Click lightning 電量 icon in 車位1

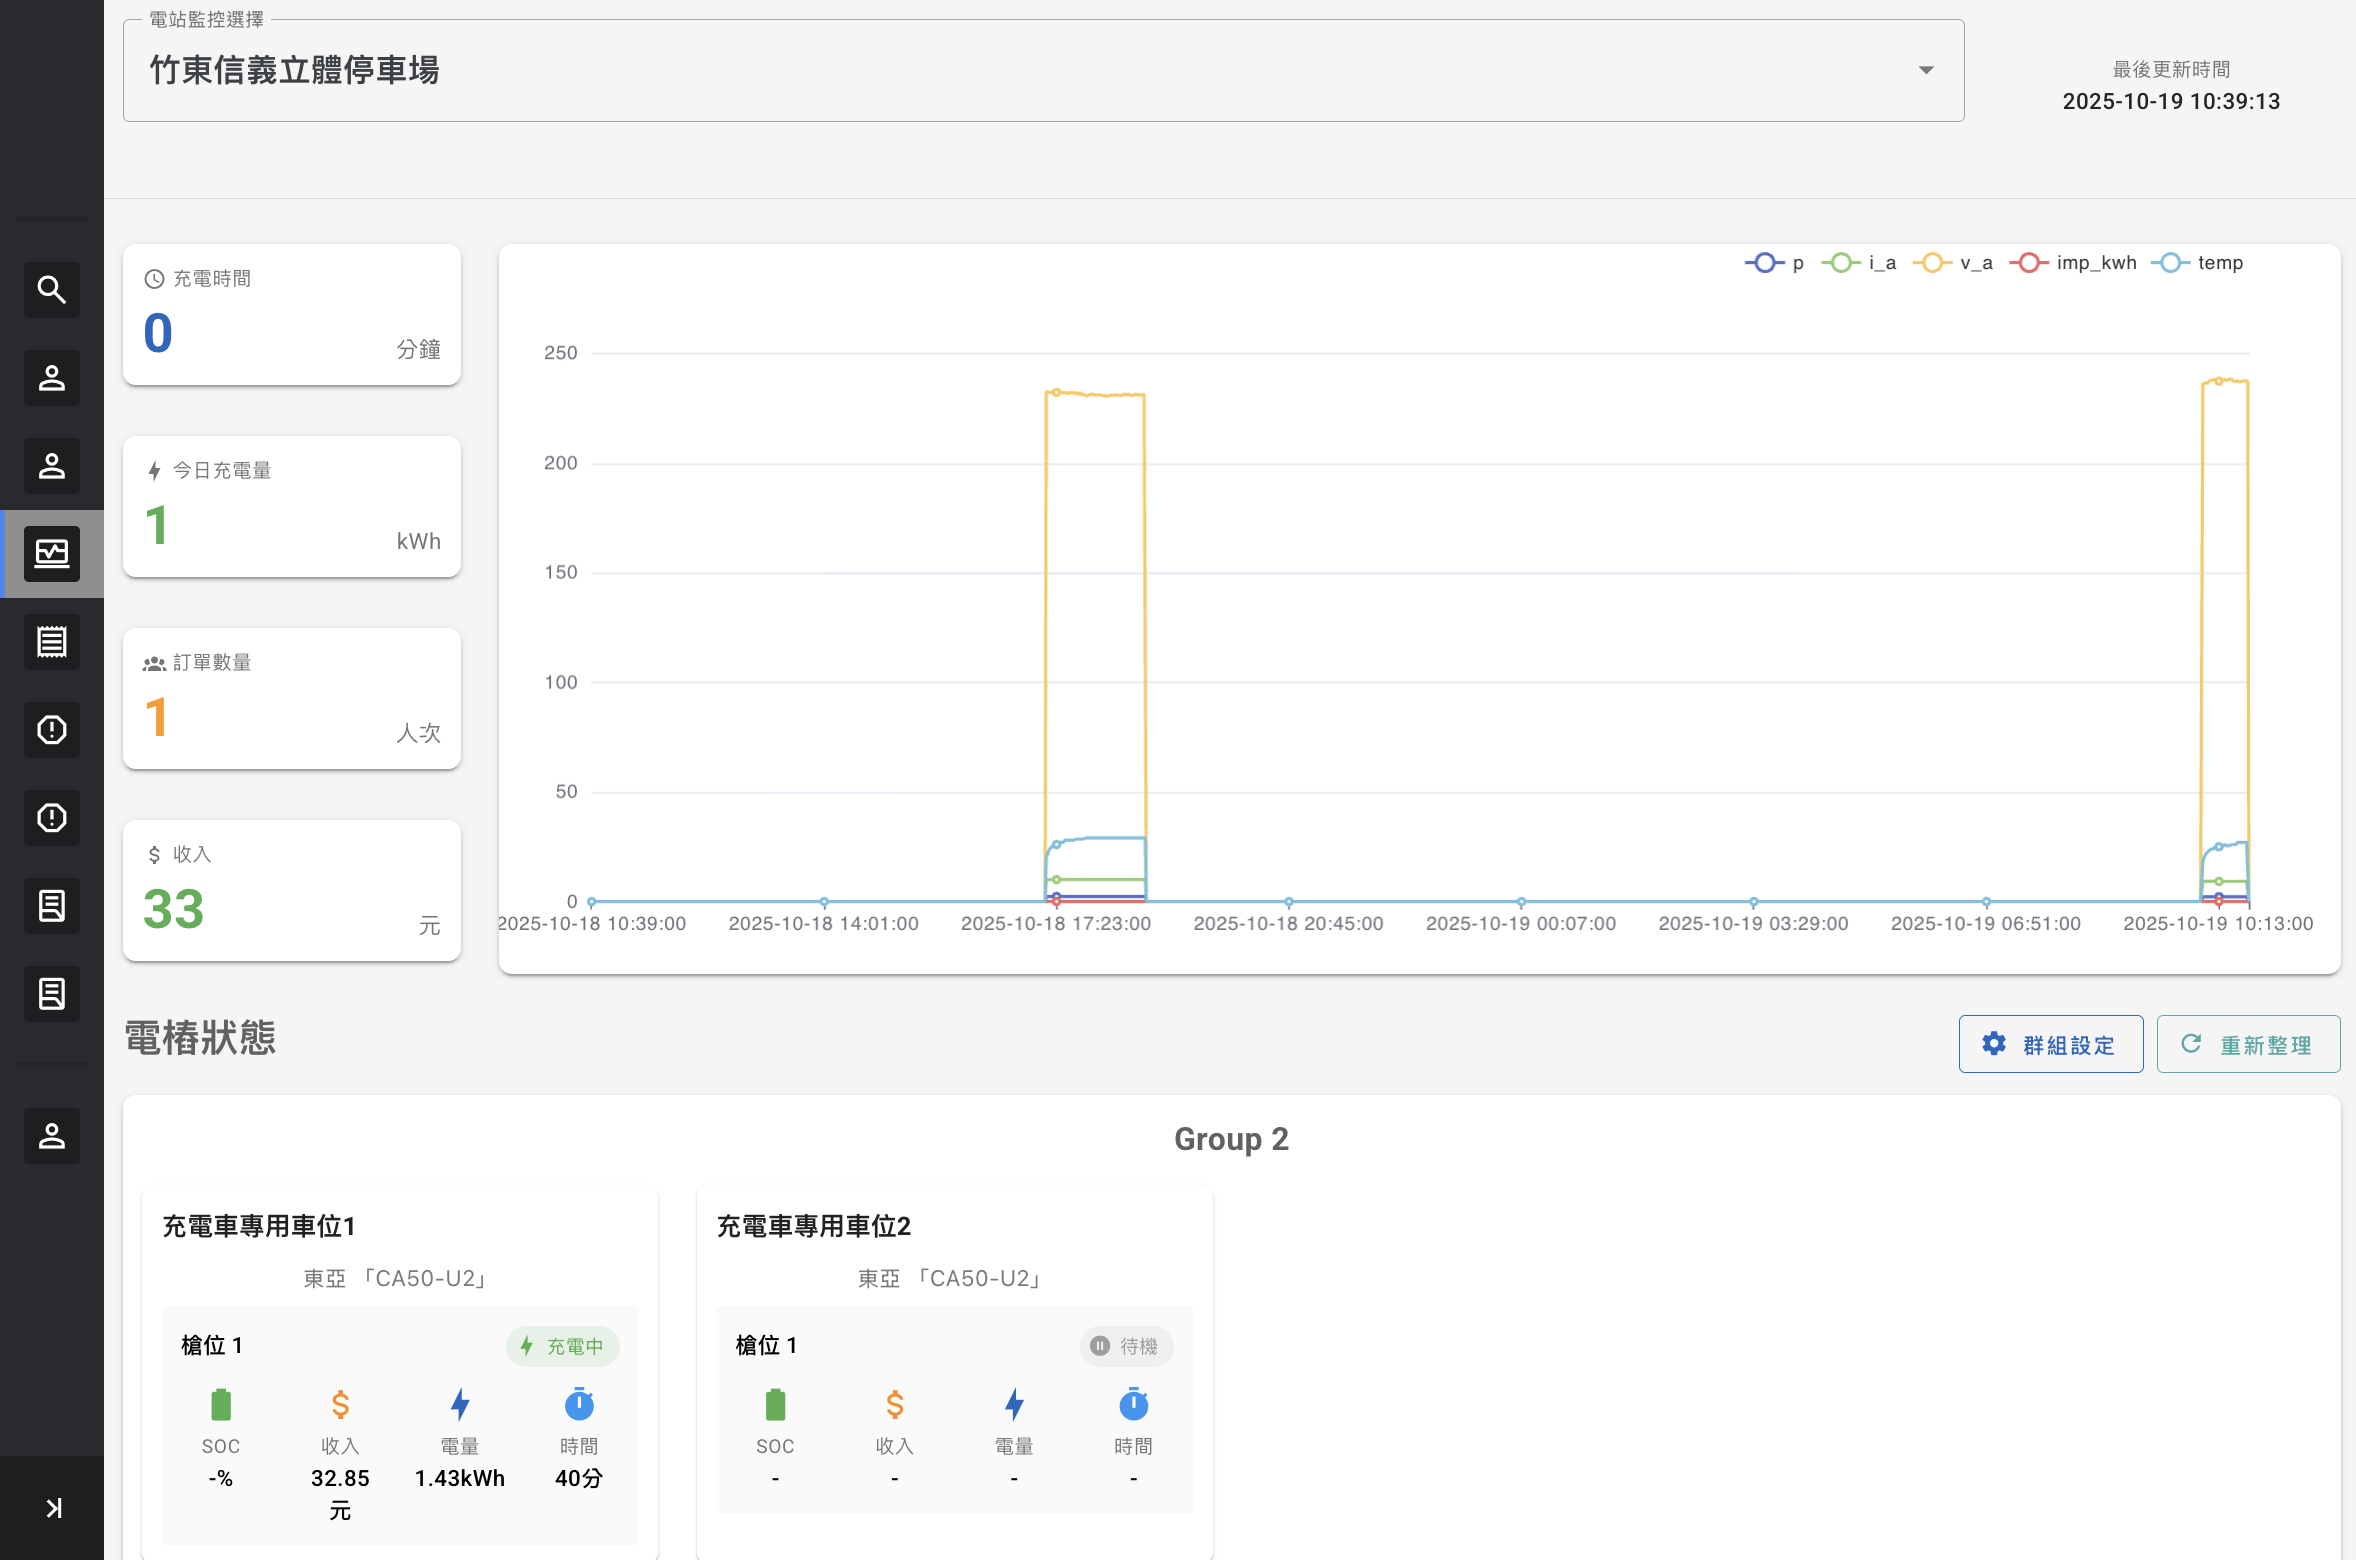click(x=460, y=1405)
